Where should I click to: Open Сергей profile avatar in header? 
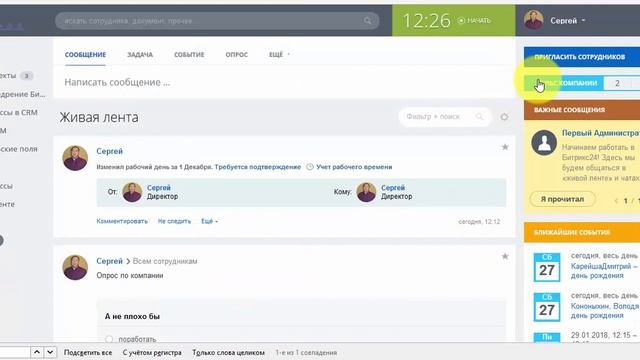pyautogui.click(x=533, y=20)
